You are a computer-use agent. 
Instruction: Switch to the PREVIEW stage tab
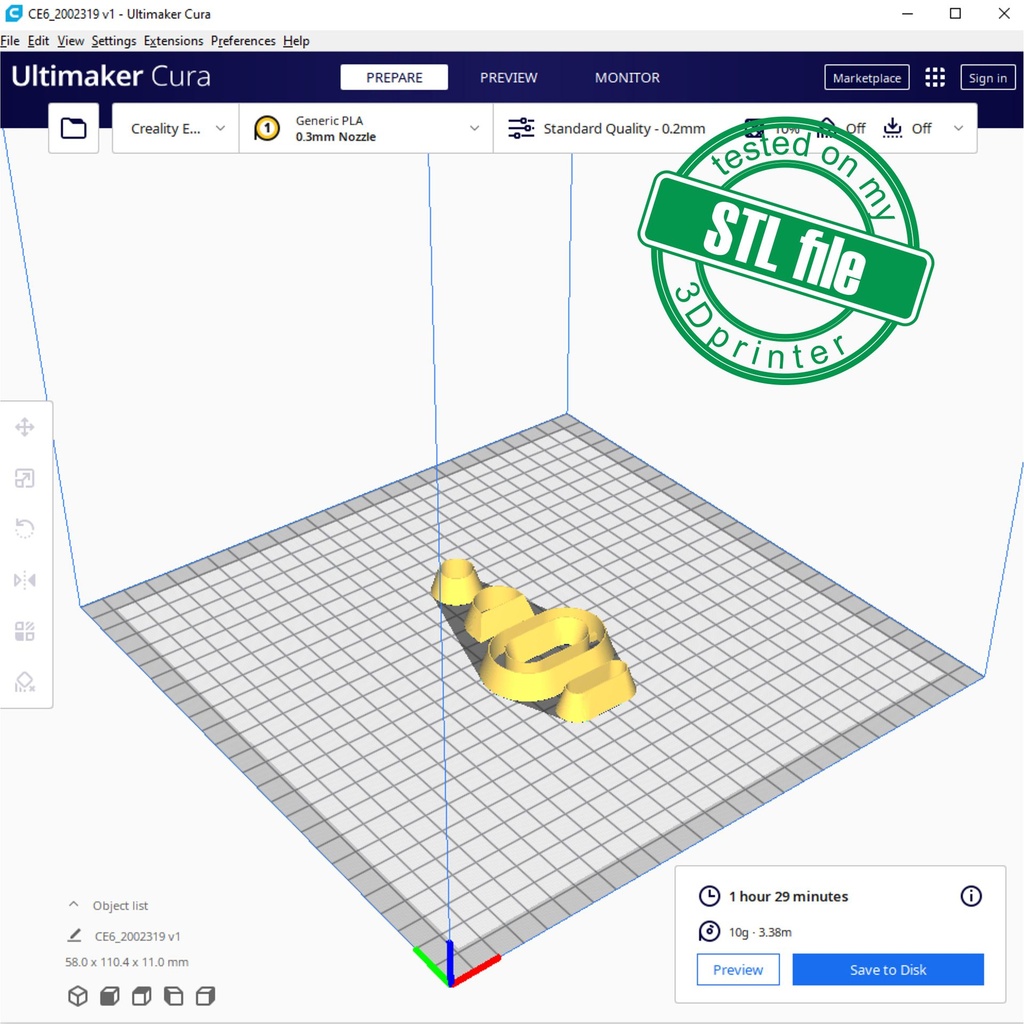tap(508, 78)
